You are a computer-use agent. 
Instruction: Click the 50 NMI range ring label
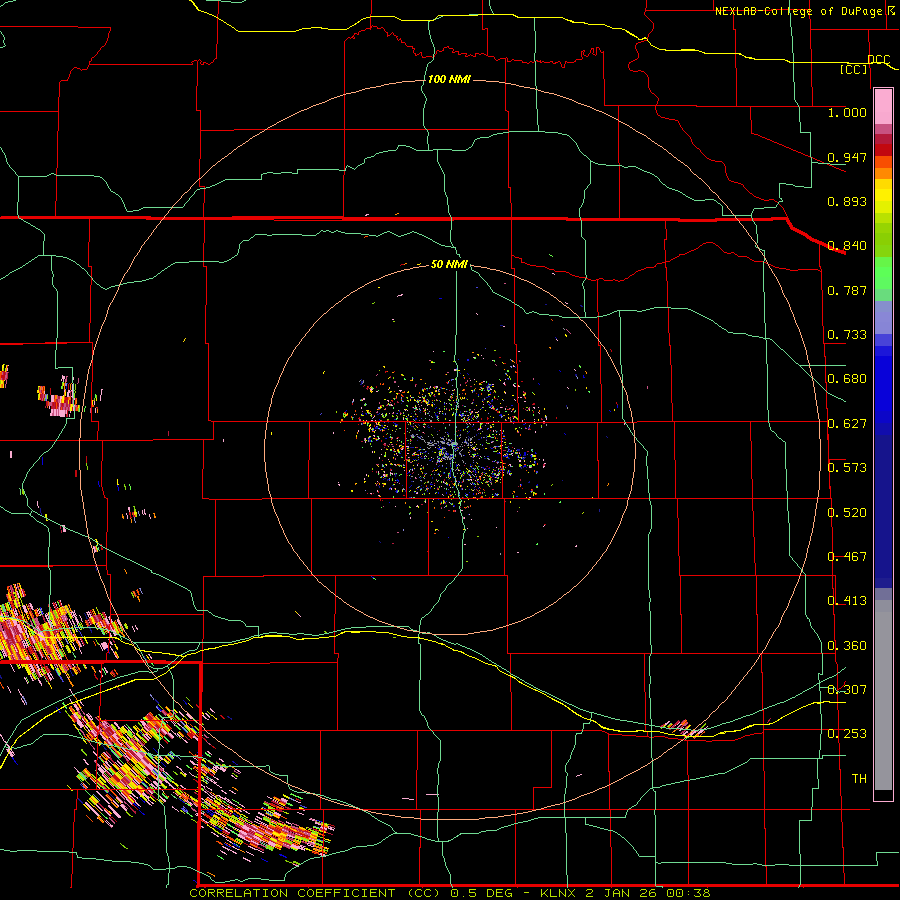point(449,264)
